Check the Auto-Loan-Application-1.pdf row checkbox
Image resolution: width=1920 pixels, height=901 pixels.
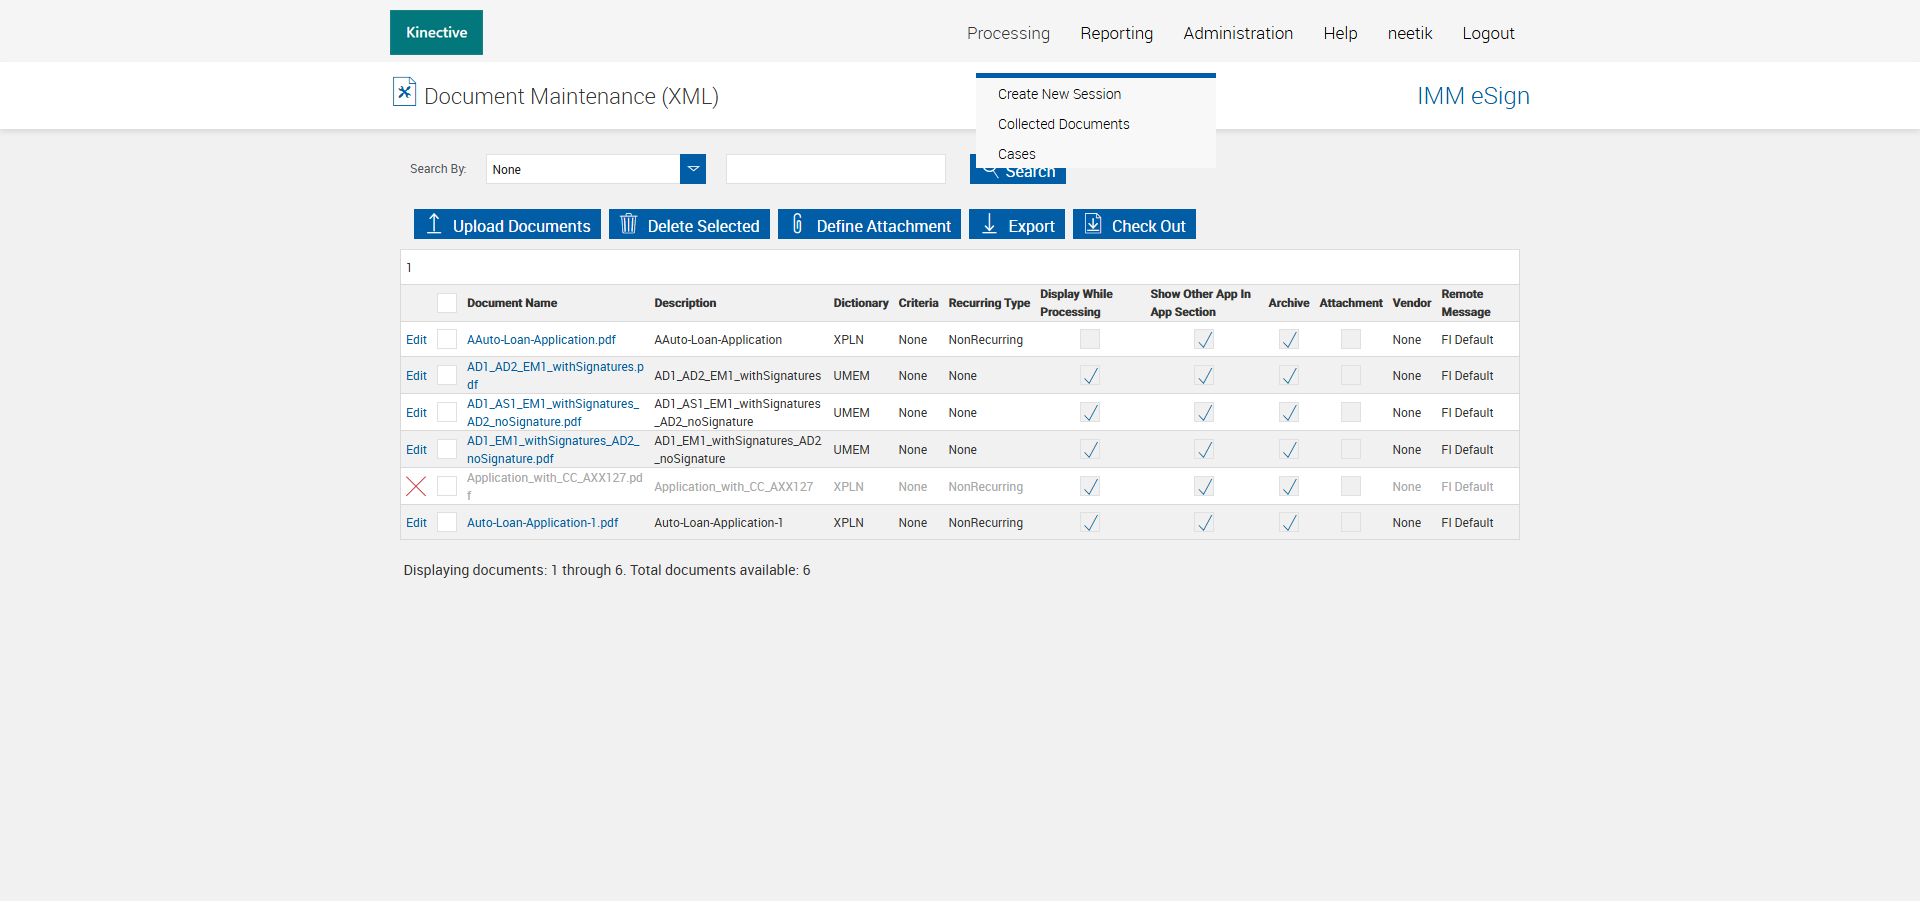point(447,522)
